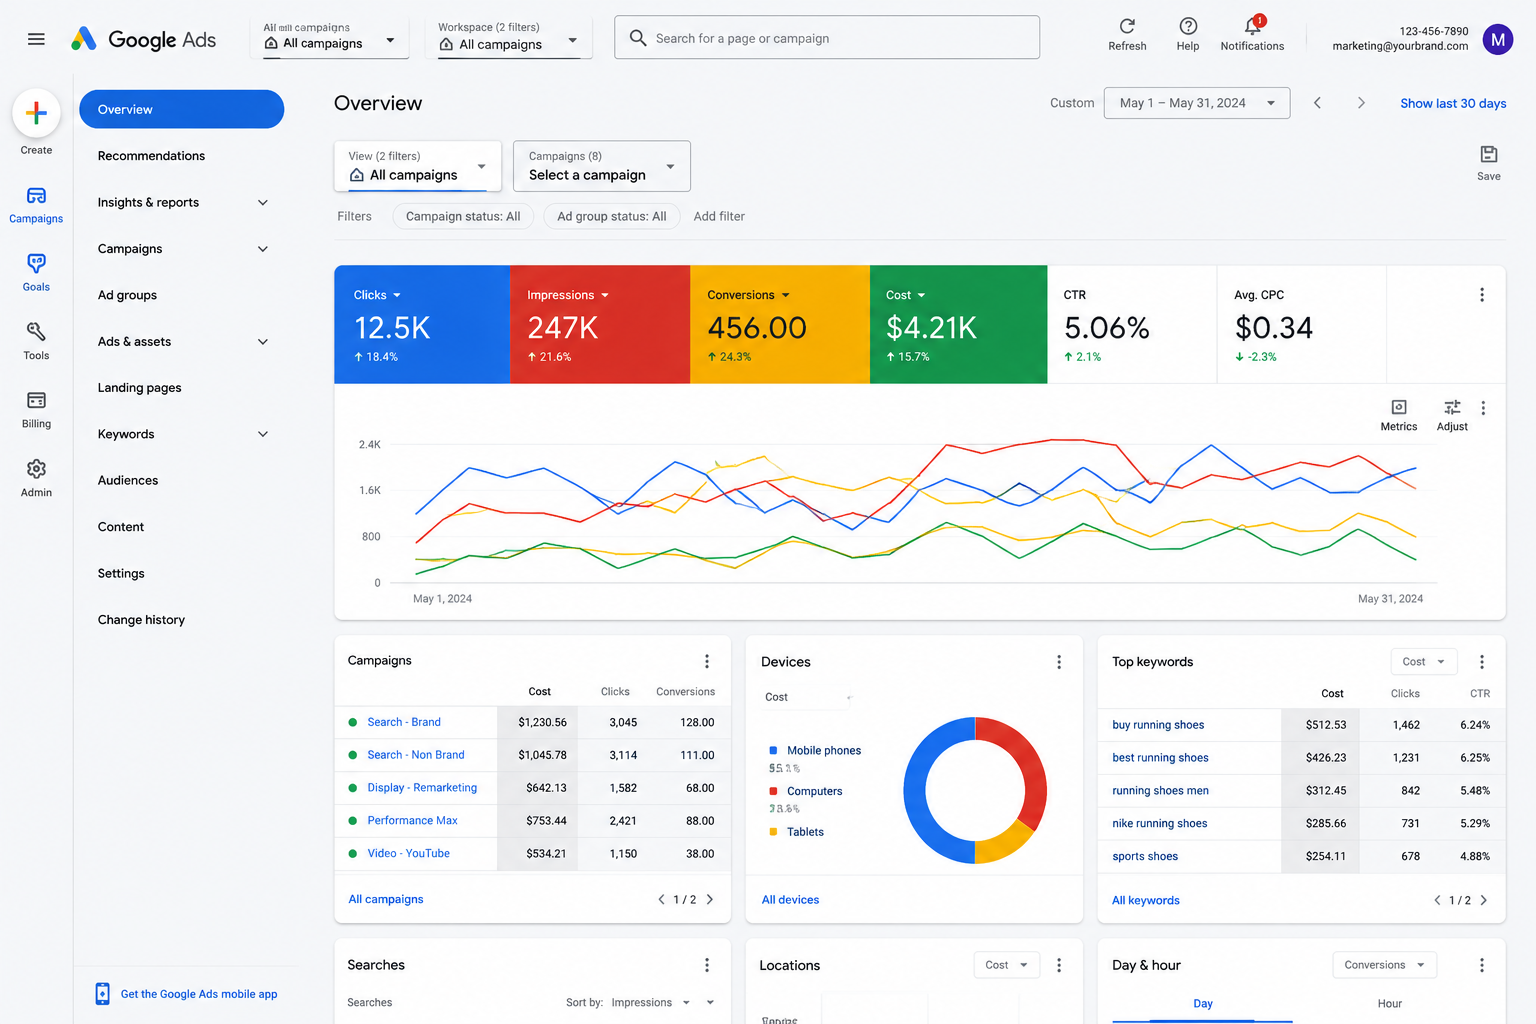Click Add filter
This screenshot has height=1024, width=1536.
pos(719,216)
